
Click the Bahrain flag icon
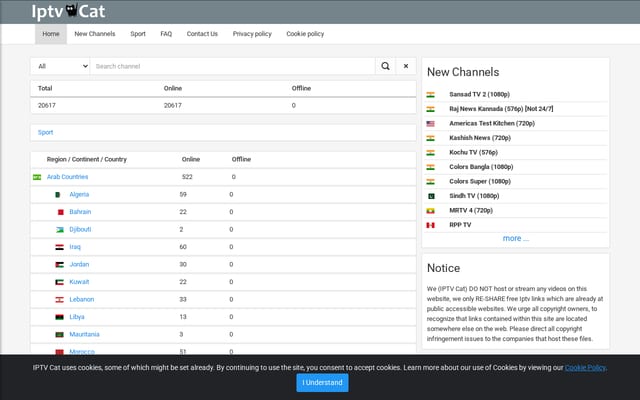[60, 212]
